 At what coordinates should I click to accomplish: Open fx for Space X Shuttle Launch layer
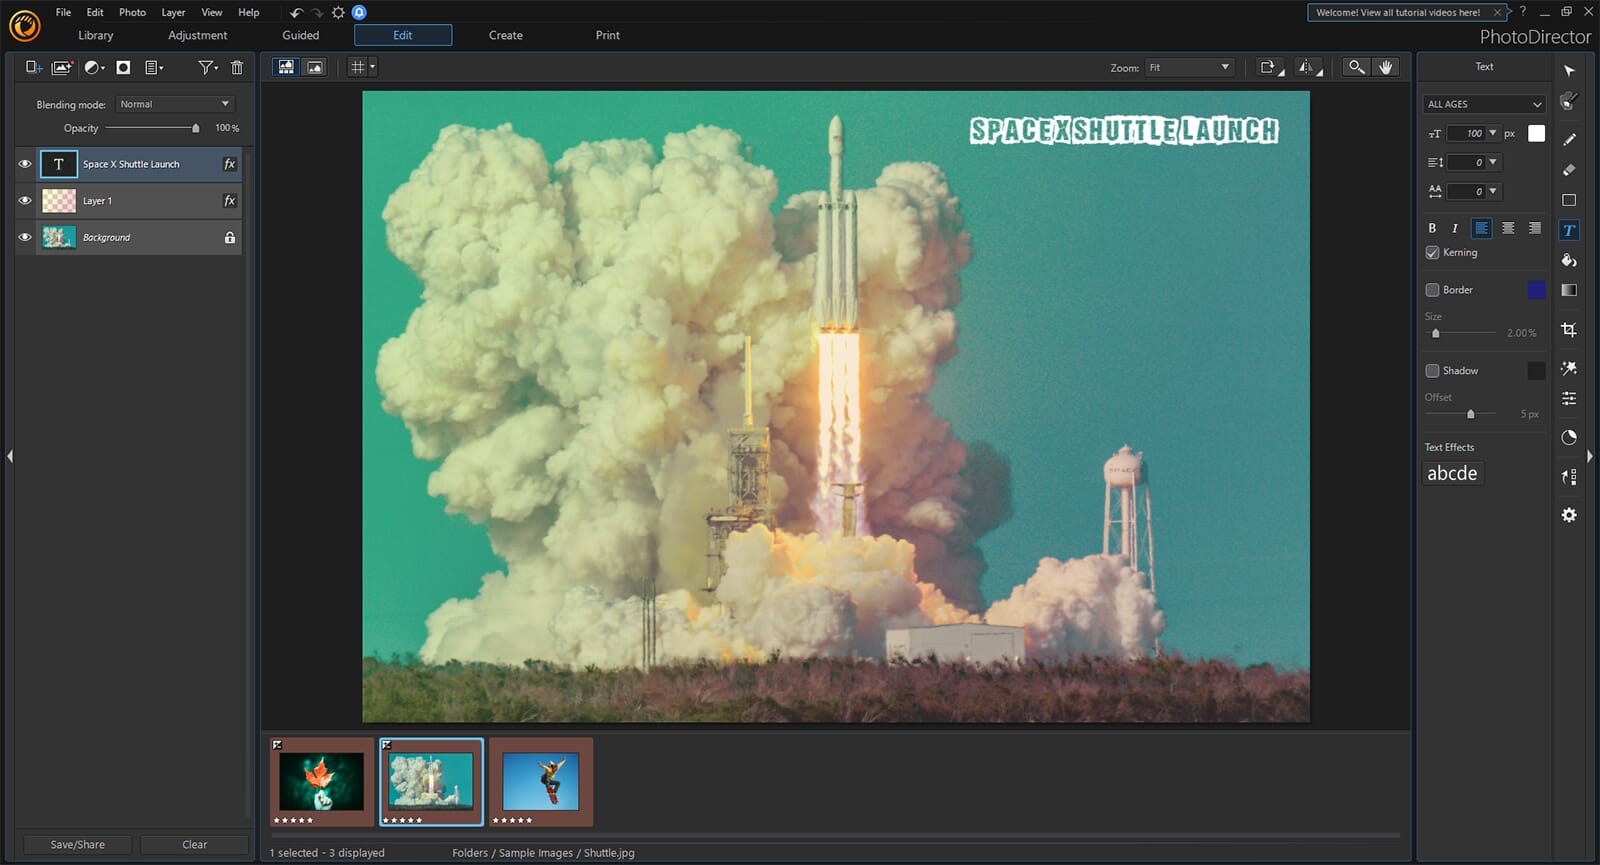point(229,164)
